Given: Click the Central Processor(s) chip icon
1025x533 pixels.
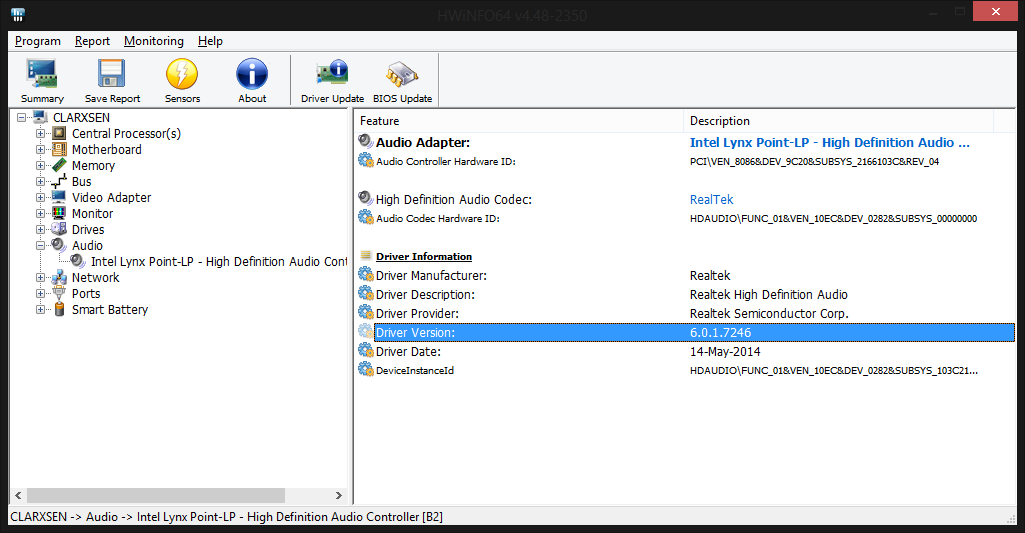Looking at the screenshot, I should [x=59, y=133].
